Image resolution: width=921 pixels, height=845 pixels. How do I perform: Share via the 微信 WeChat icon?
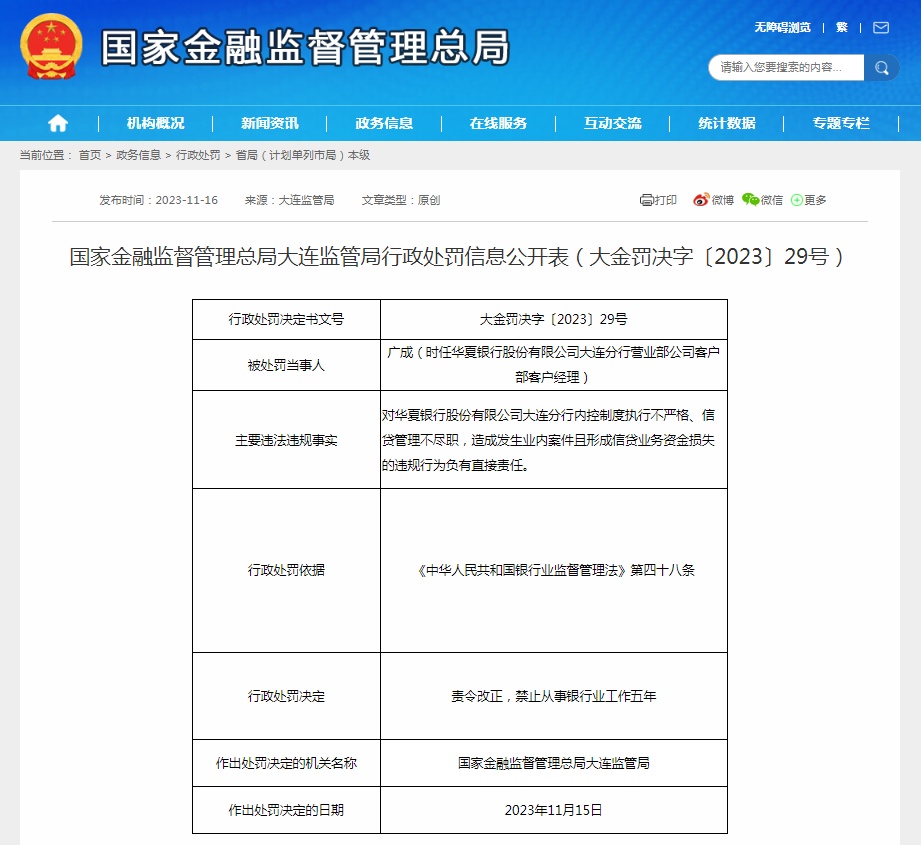(751, 200)
